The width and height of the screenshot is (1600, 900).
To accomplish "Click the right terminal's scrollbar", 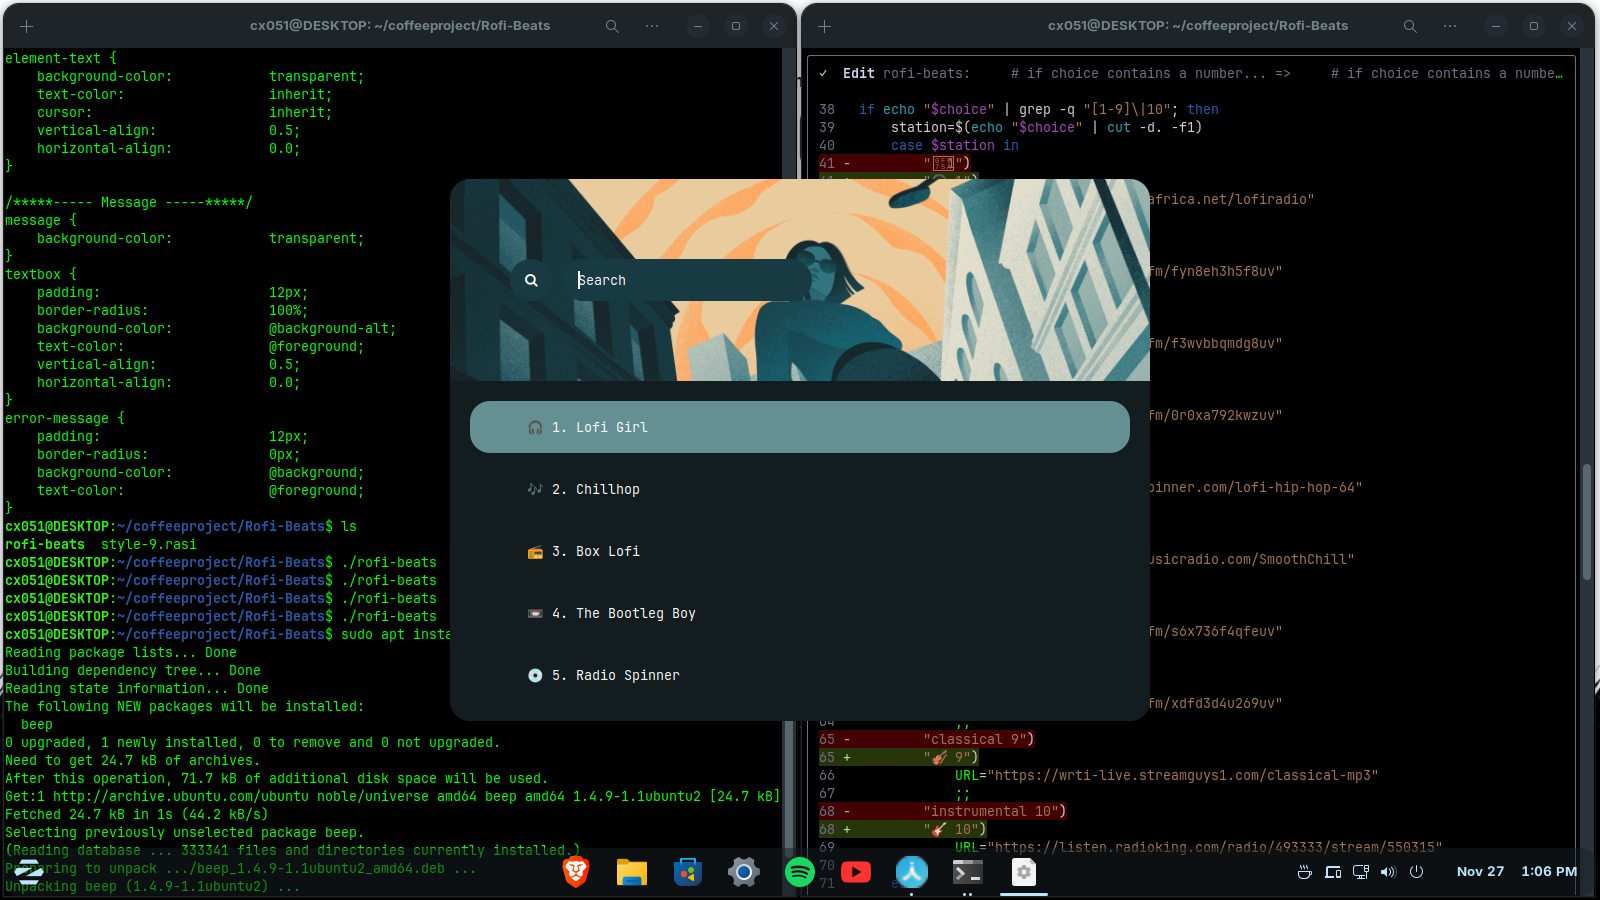I will pyautogui.click(x=1586, y=520).
